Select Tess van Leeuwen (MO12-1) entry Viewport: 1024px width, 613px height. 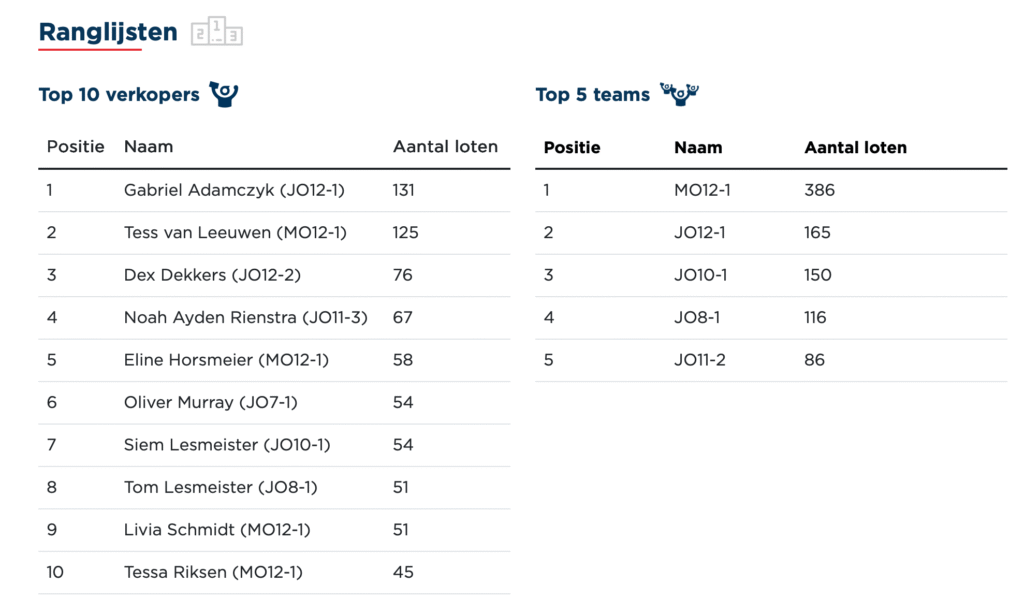[x=235, y=233]
